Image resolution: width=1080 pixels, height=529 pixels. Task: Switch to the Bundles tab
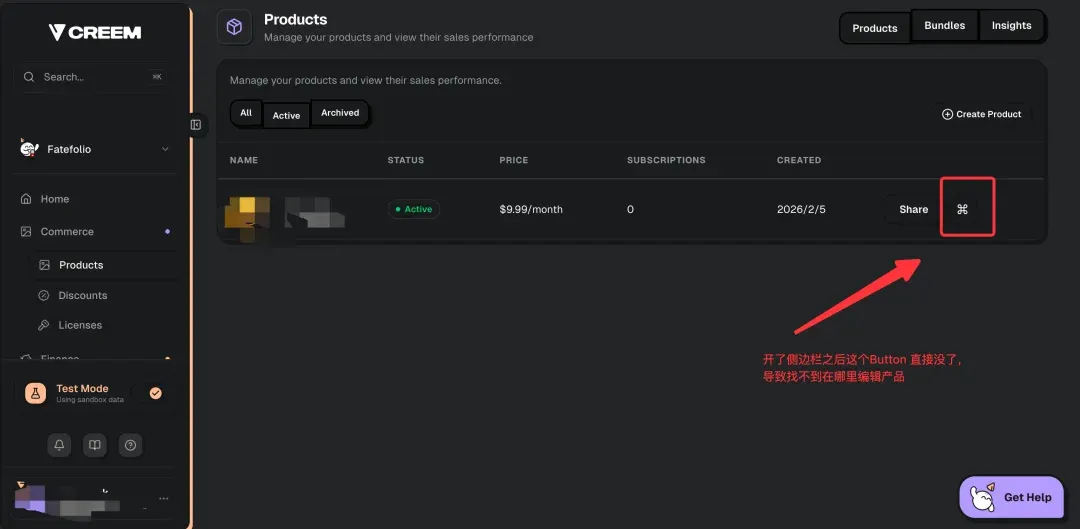pos(945,26)
